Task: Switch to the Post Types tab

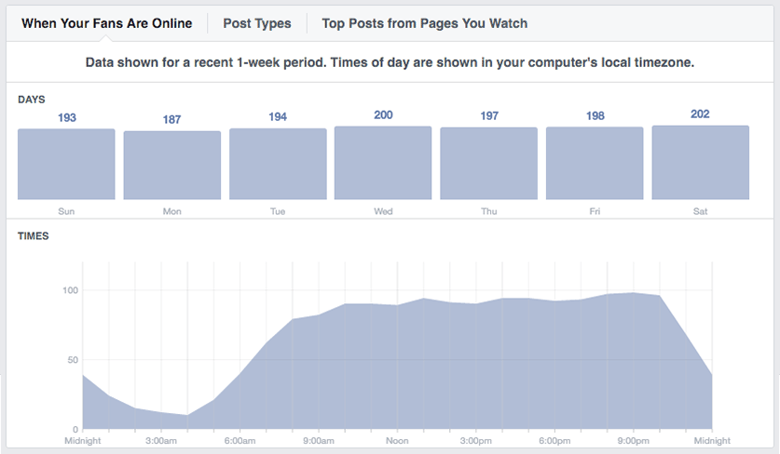Action: point(257,23)
